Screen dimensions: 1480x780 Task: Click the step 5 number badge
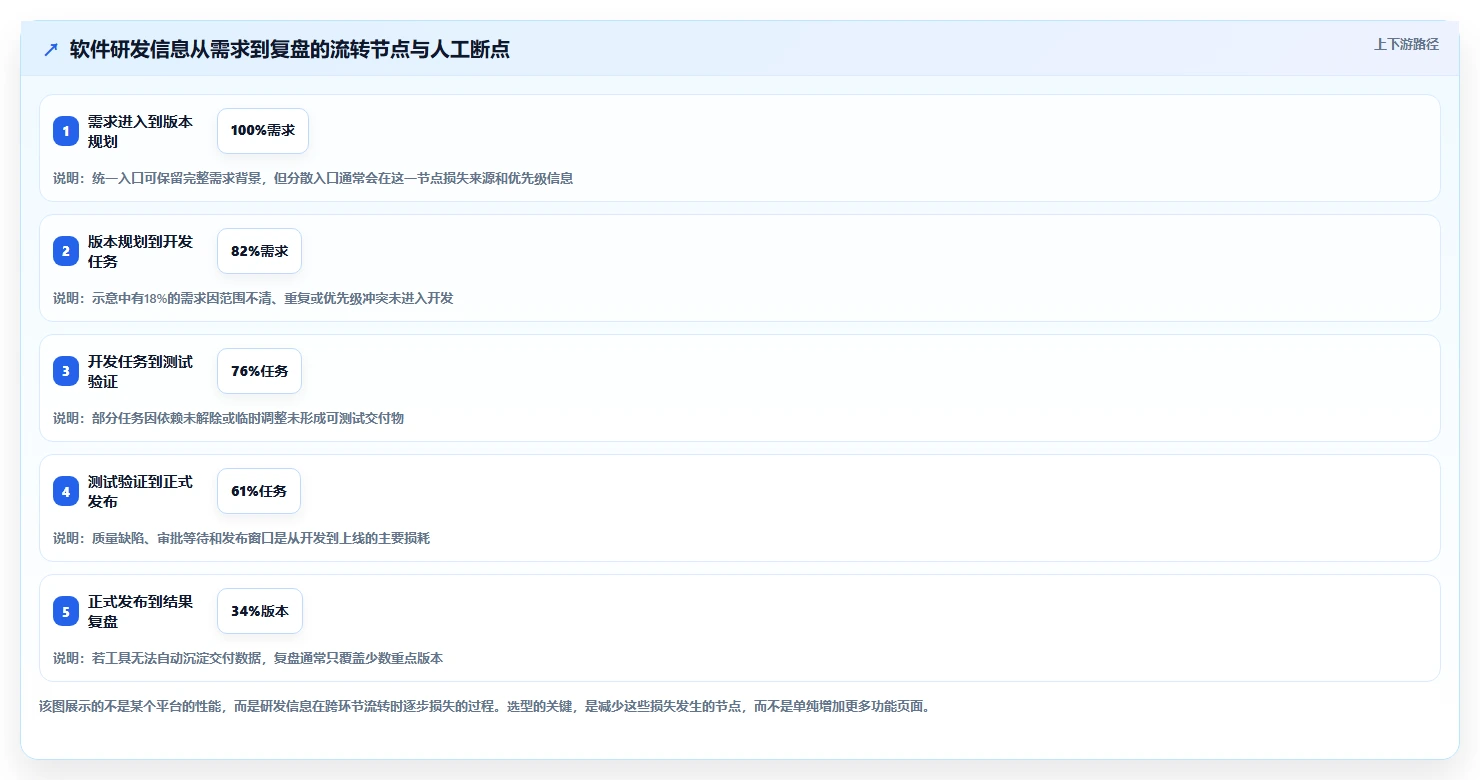(66, 611)
